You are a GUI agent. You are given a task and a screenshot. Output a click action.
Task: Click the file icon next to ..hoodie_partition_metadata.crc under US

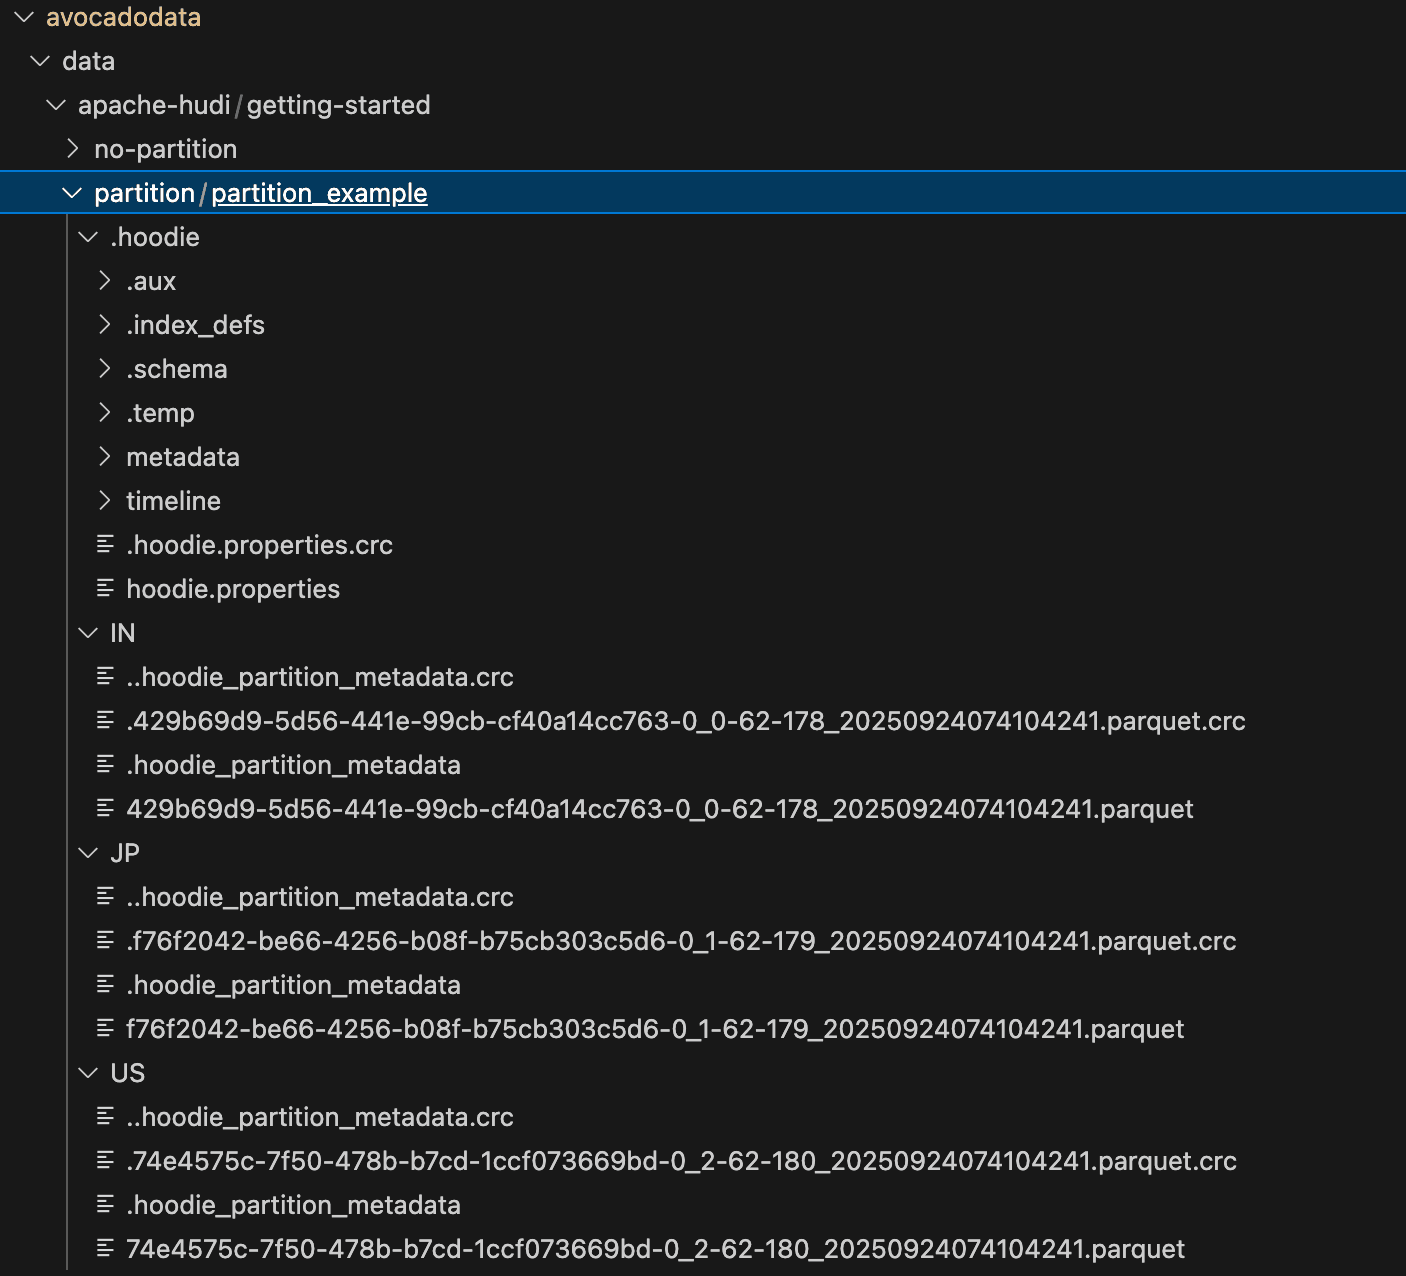point(106,1117)
